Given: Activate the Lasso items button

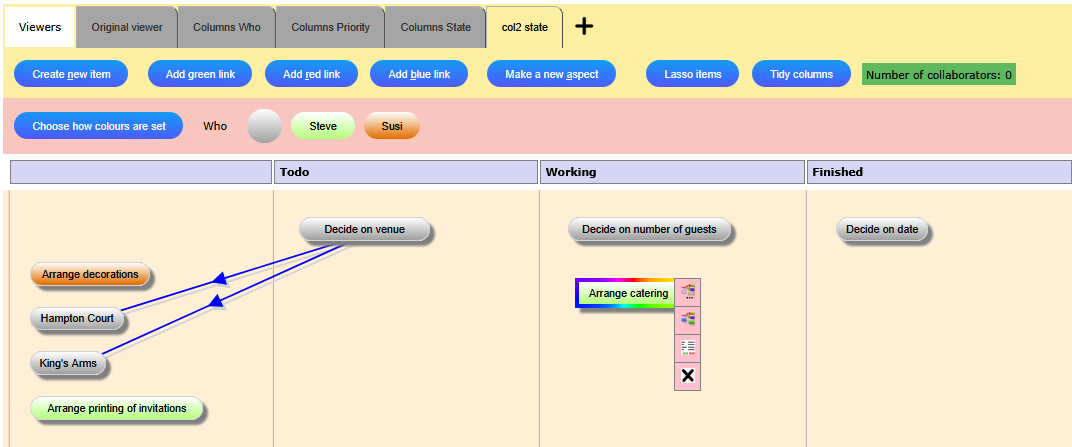Looking at the screenshot, I should point(693,74).
